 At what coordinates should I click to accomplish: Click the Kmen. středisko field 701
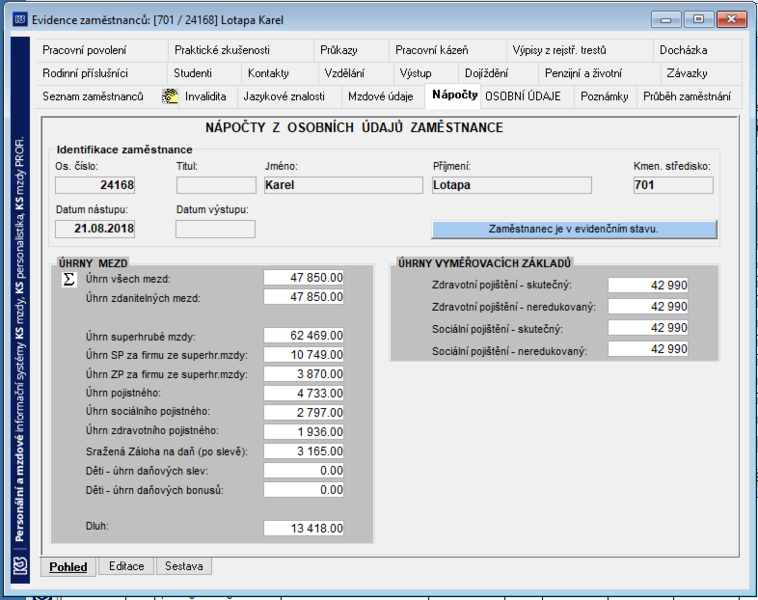tap(673, 185)
